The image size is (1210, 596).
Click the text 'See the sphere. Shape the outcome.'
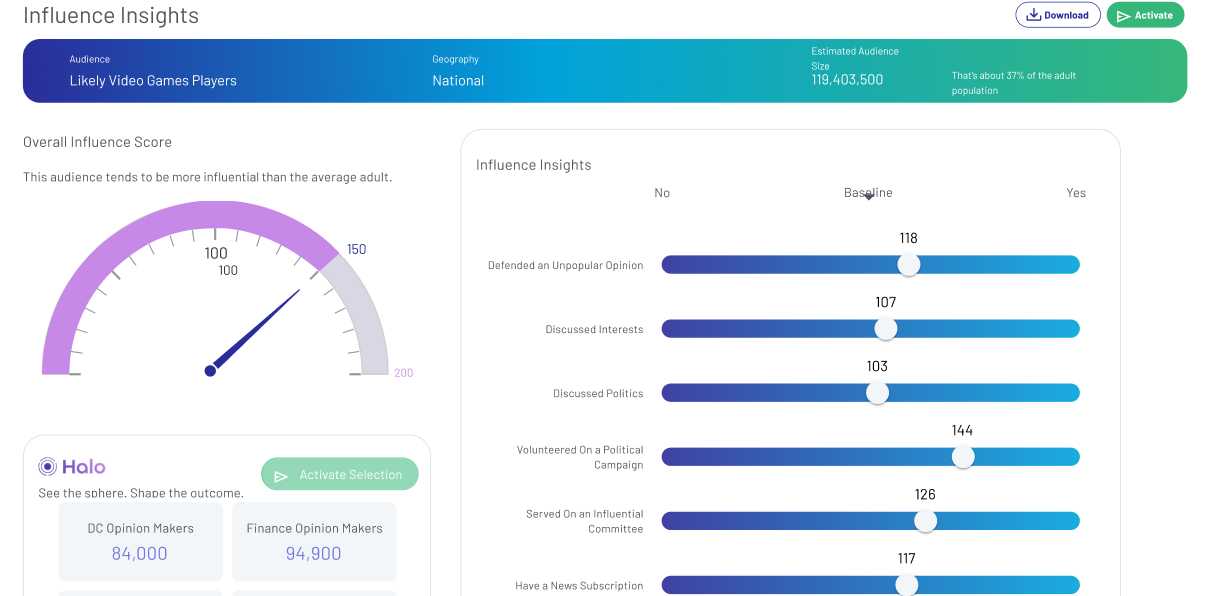[141, 493]
